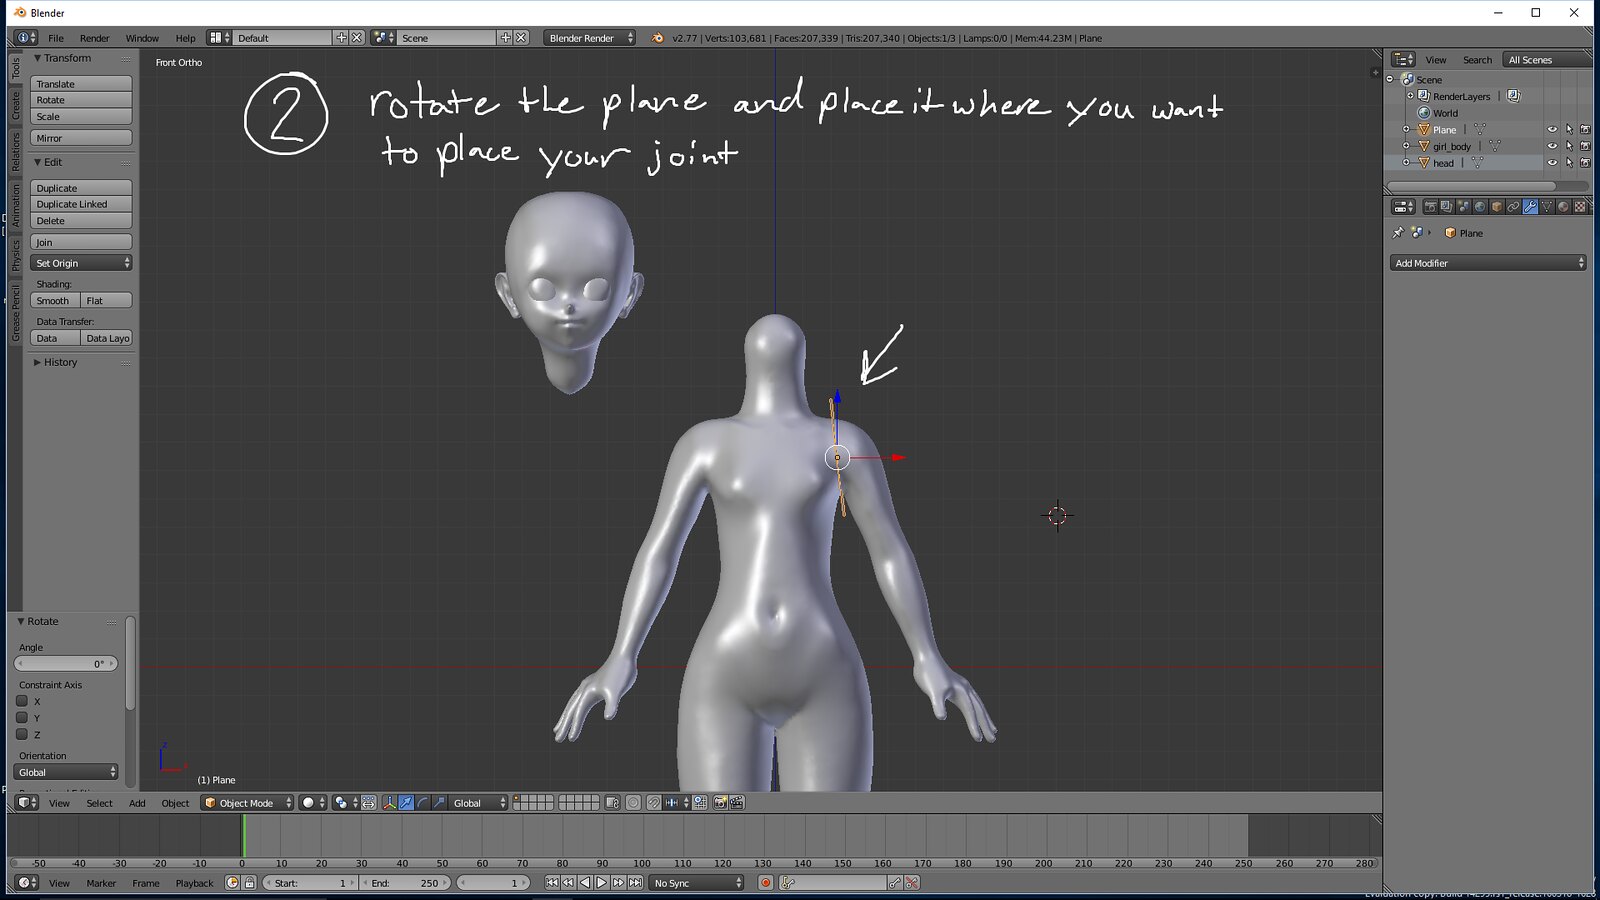Enable the X constraint axis checkbox
1600x900 pixels.
point(22,701)
